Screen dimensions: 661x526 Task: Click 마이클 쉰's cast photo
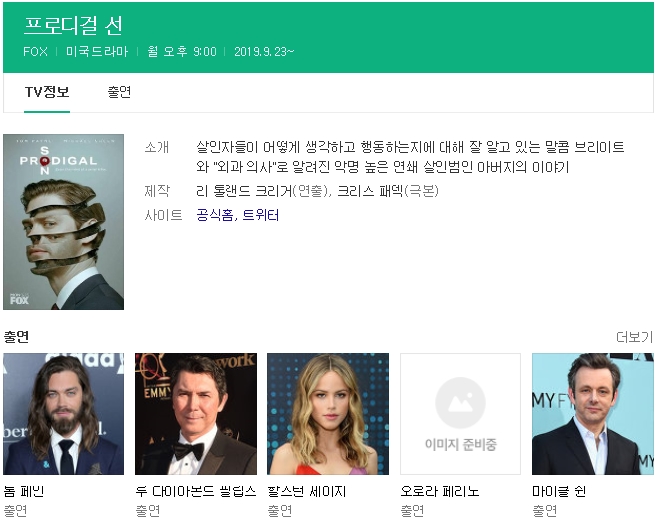coord(592,413)
